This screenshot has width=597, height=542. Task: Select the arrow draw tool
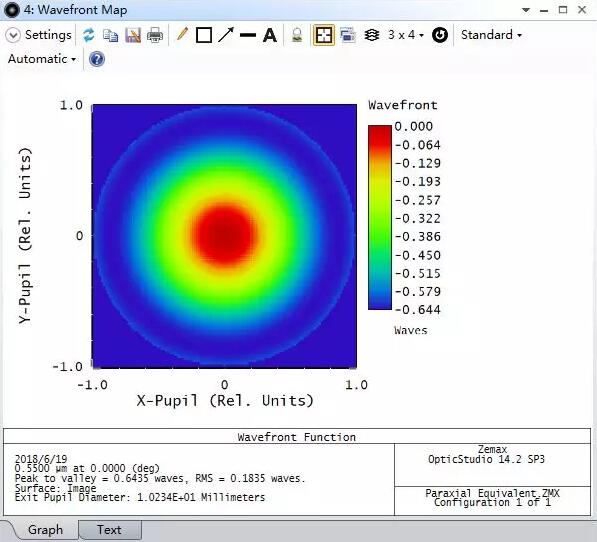[x=226, y=35]
